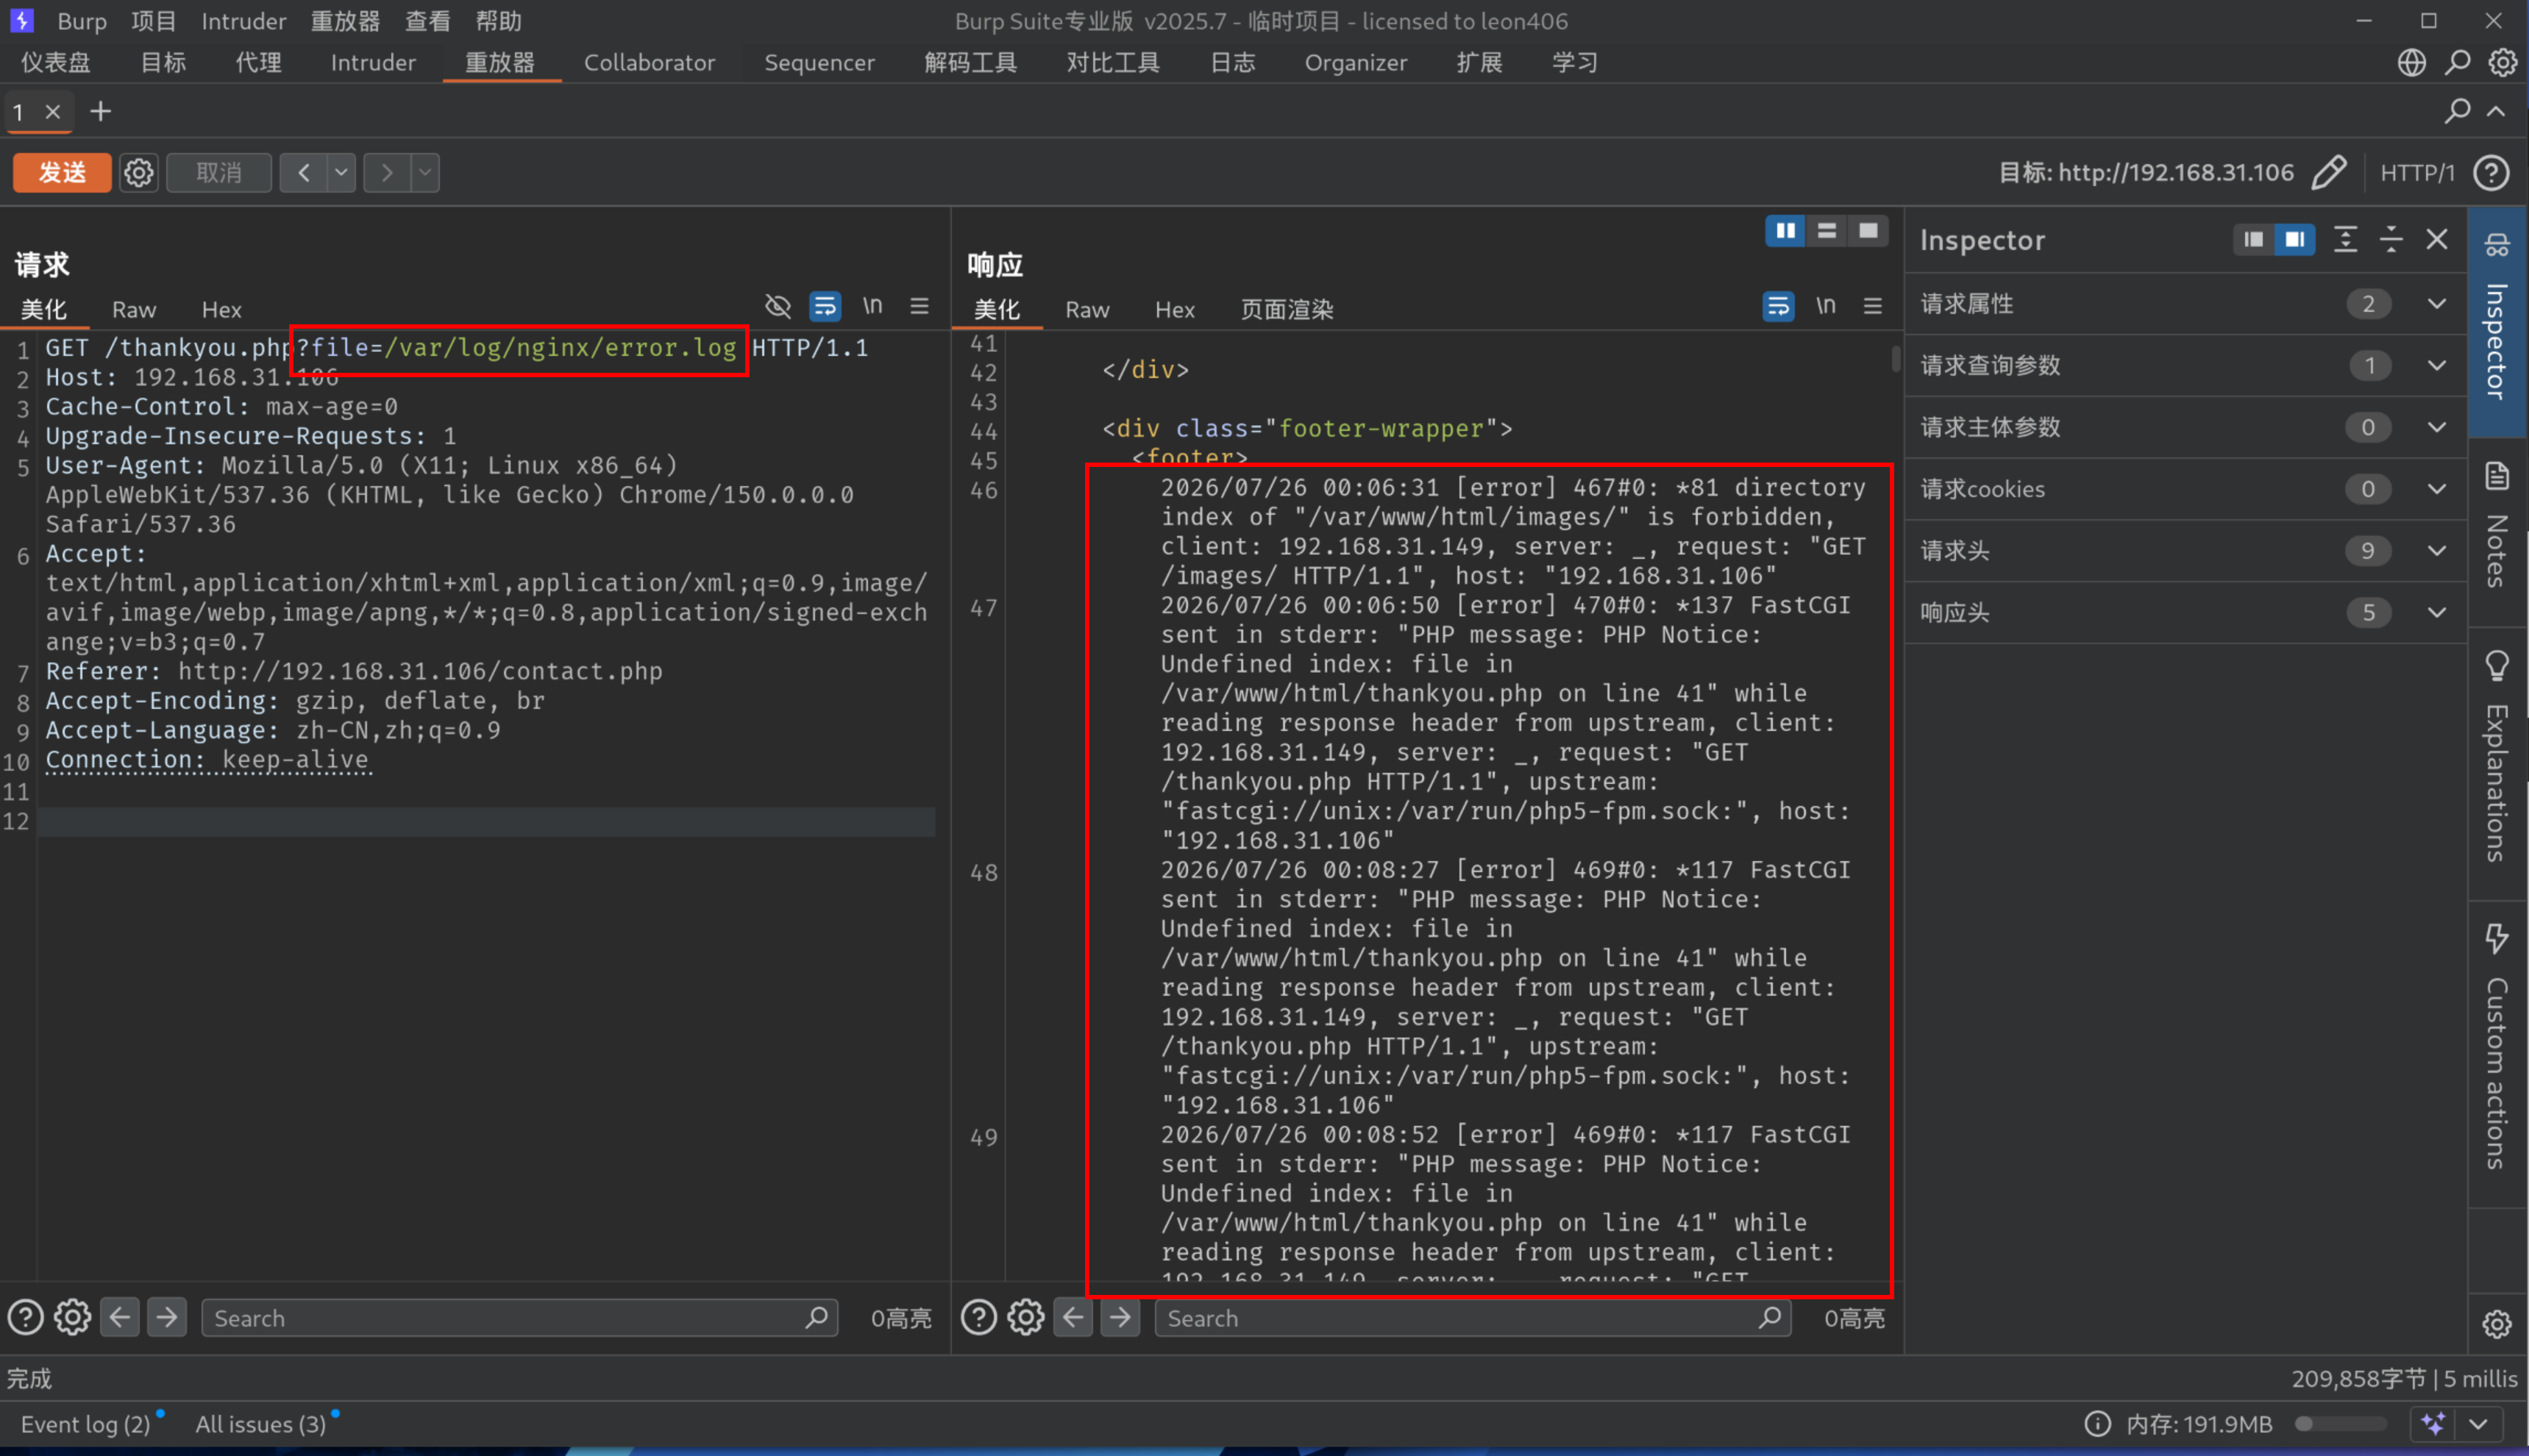Collapse tab bar with the caret icon

2496,111
